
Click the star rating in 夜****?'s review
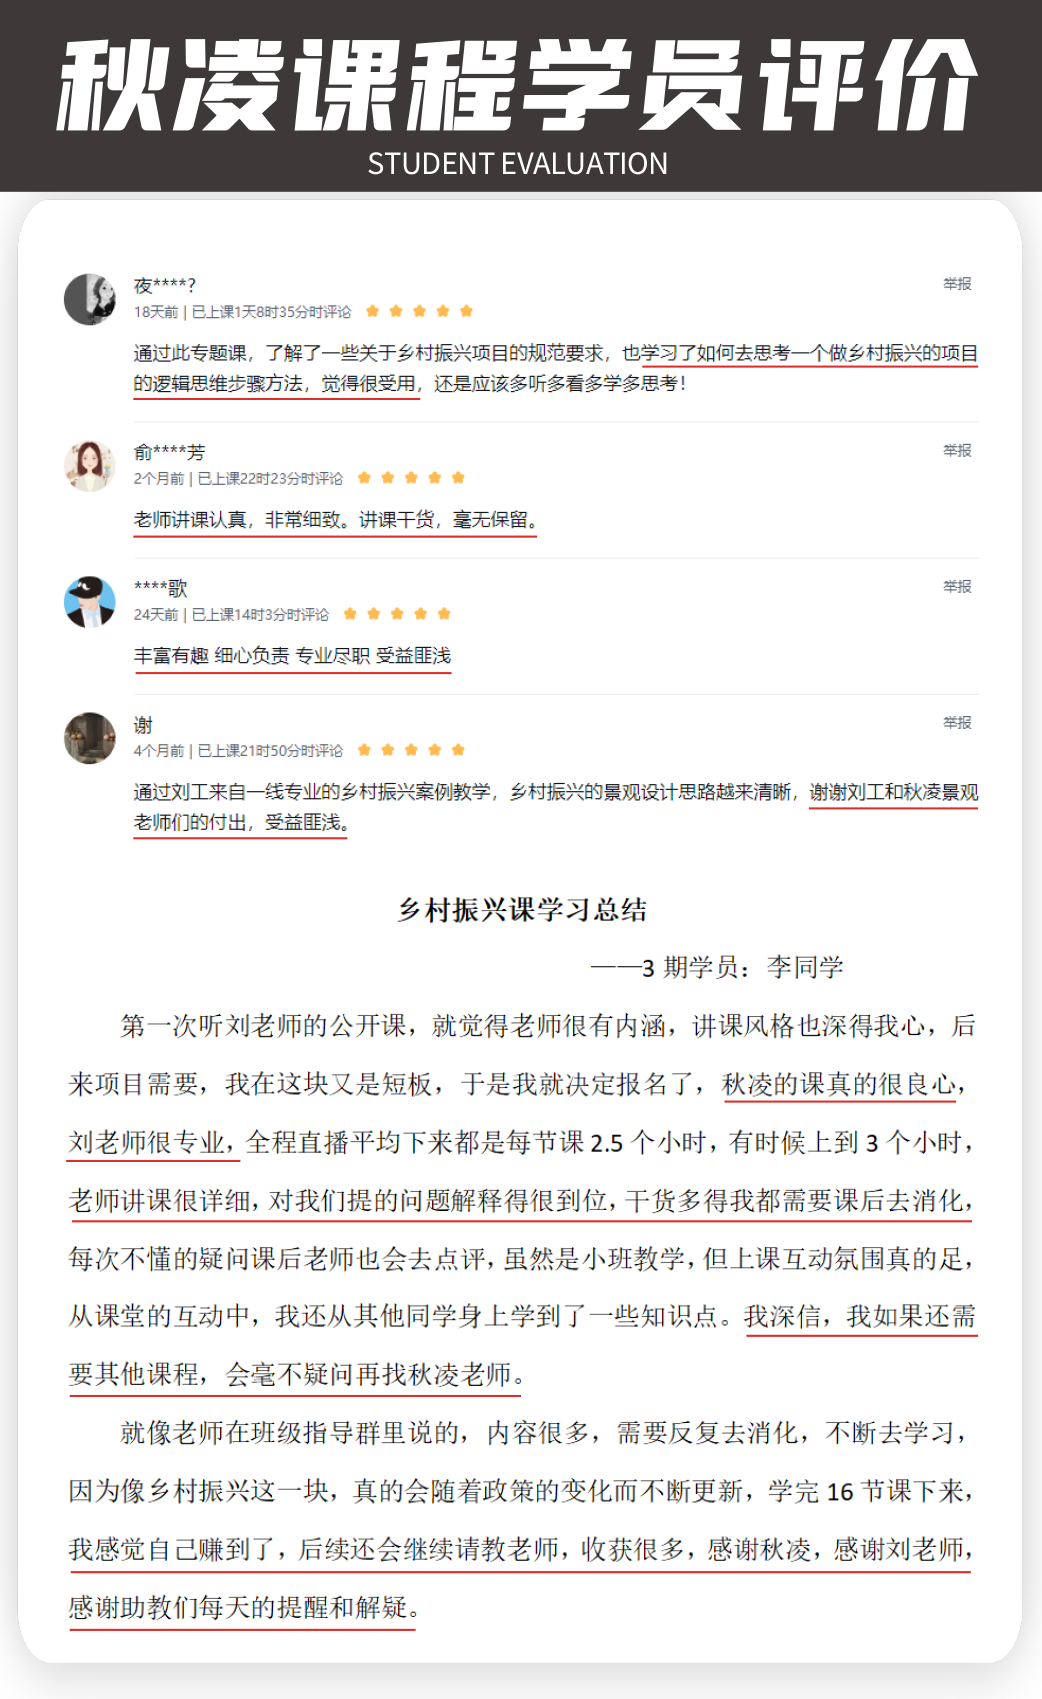(x=419, y=311)
